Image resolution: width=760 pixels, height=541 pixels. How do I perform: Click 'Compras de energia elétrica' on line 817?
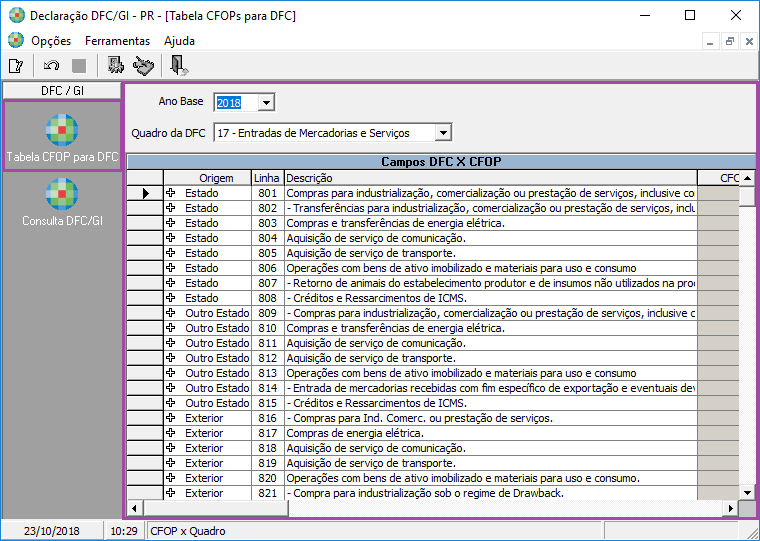(x=355, y=433)
